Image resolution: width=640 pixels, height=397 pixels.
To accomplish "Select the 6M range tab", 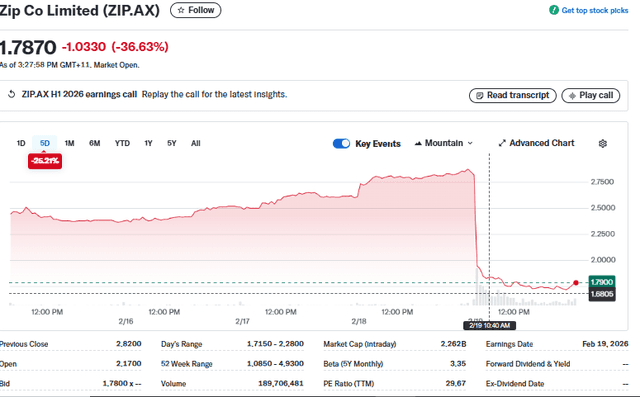I will tap(95, 143).
